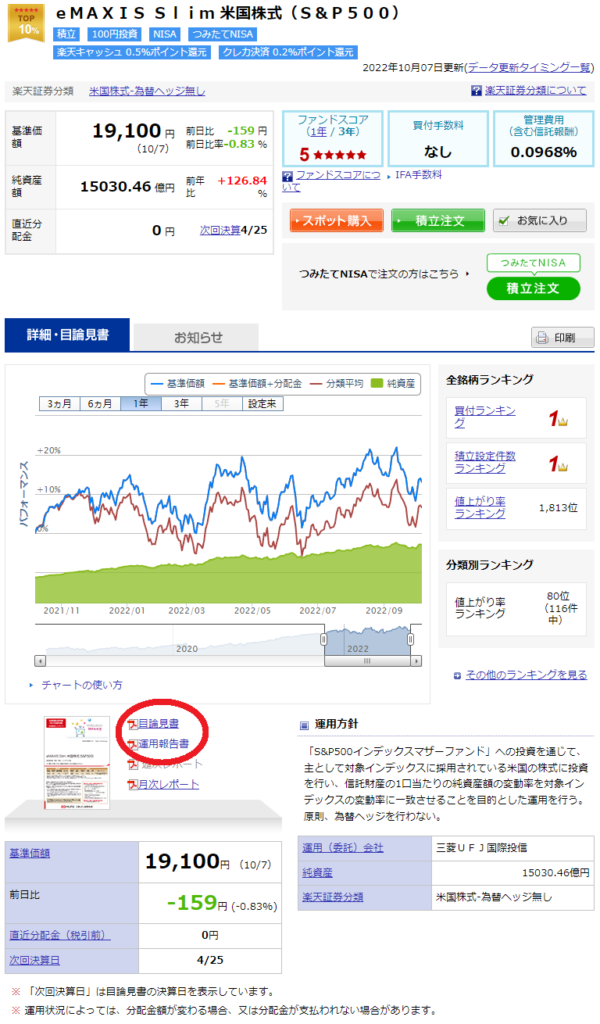
Task: Click つみたてNISA 積立注文 rounded button
Action: pos(533,288)
